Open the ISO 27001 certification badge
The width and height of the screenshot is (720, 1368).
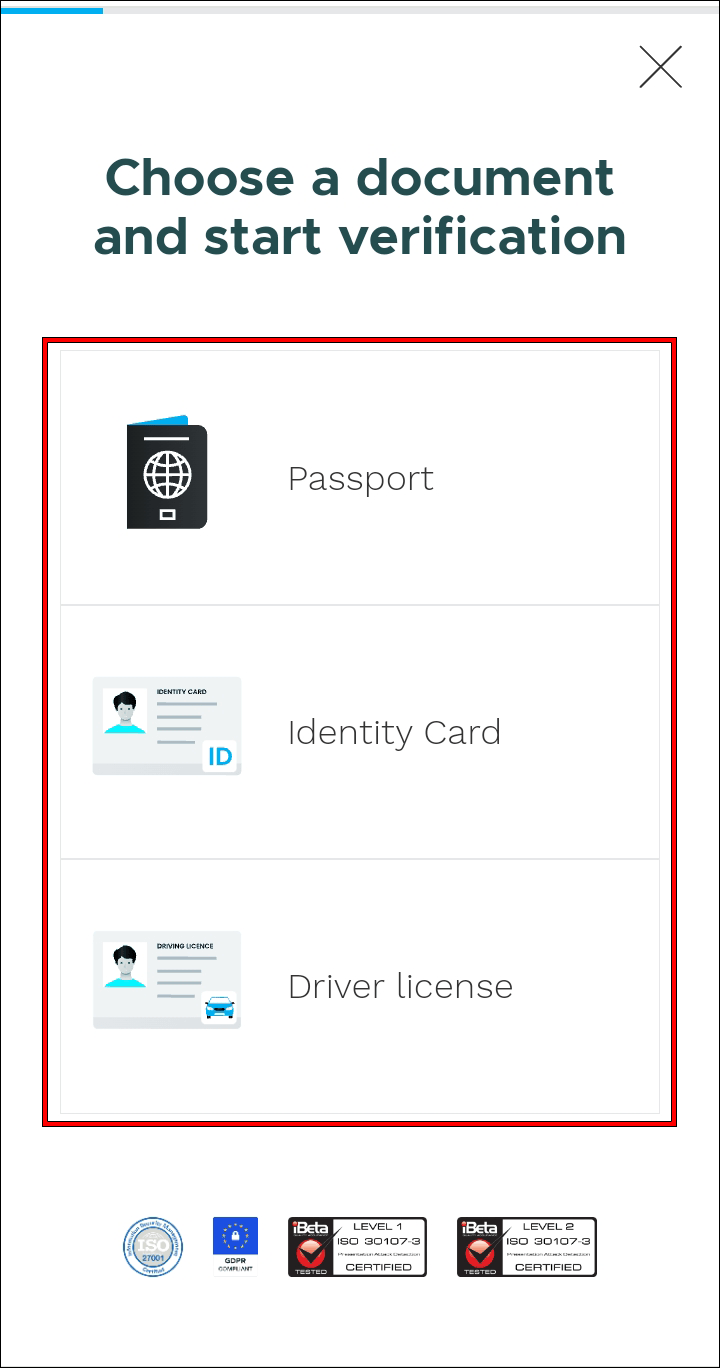[153, 1247]
